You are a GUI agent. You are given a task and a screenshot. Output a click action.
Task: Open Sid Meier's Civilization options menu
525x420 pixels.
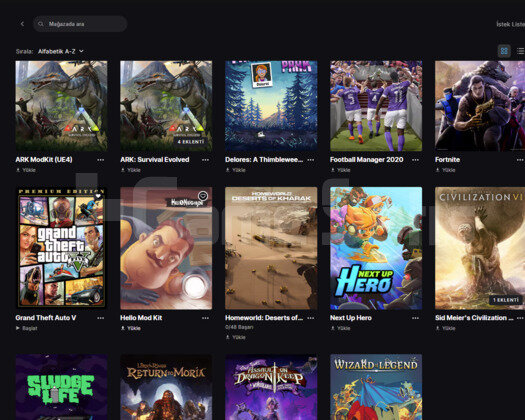[x=520, y=318]
